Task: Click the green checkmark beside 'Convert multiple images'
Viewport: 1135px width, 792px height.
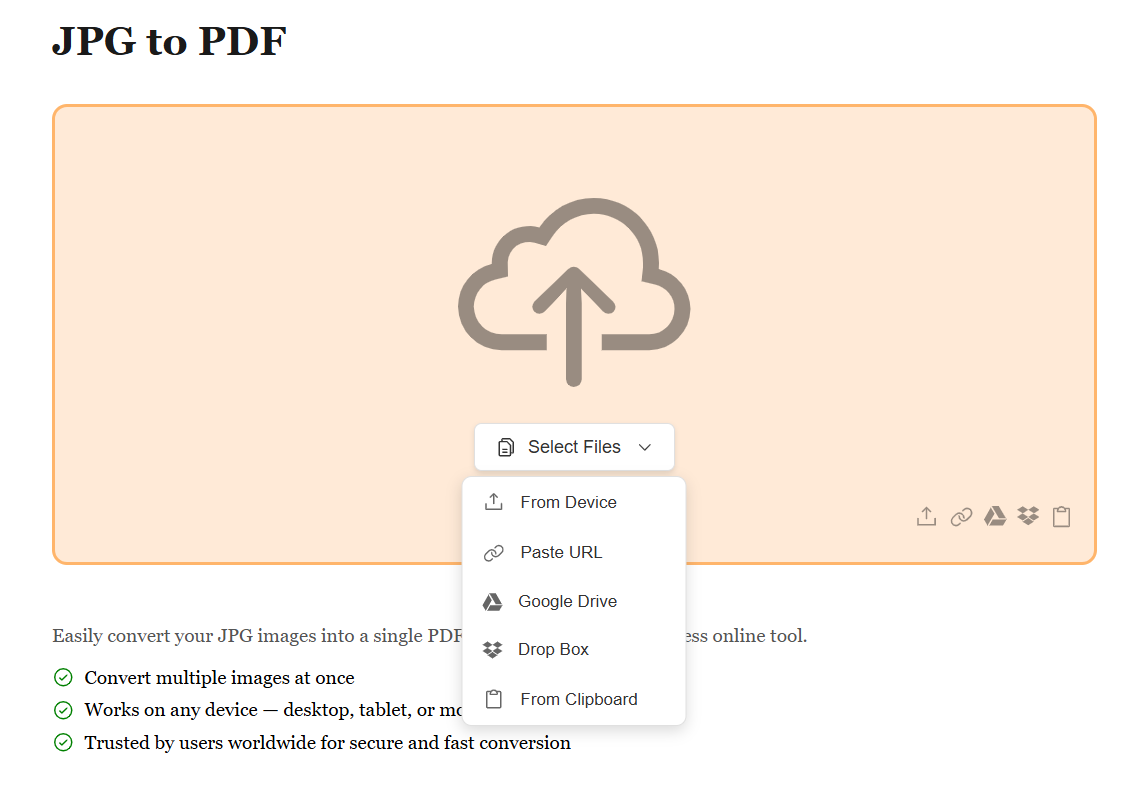Action: pyautogui.click(x=63, y=678)
